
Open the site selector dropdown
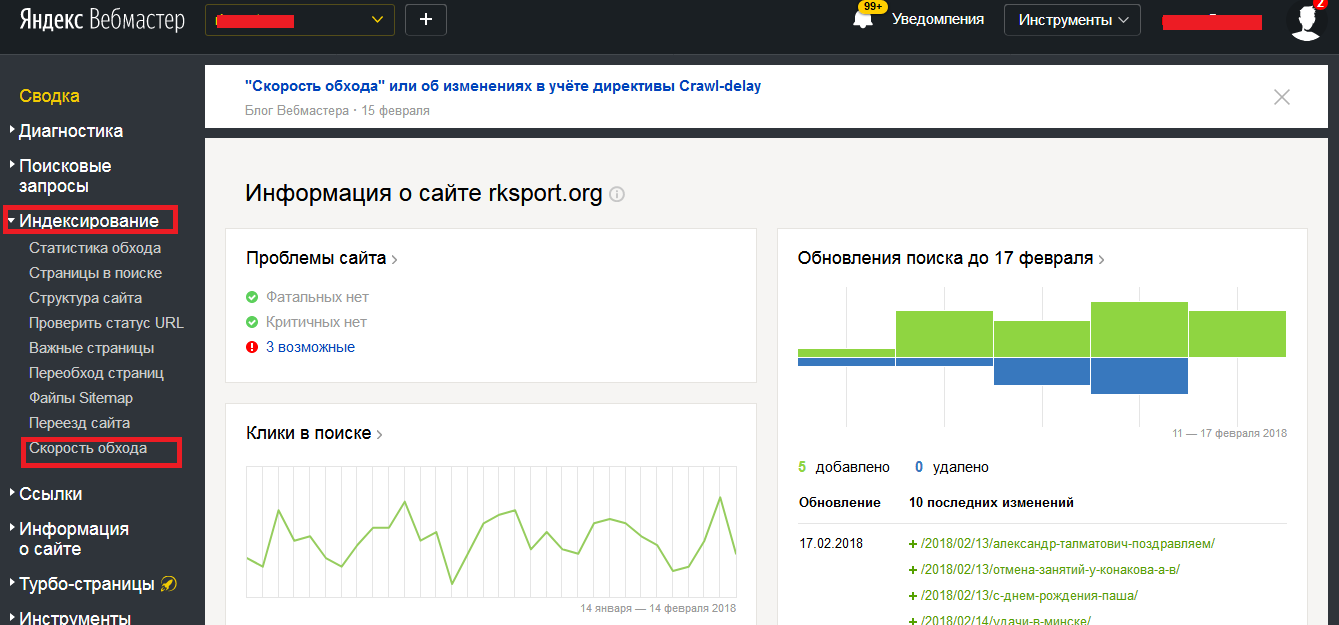(x=300, y=19)
